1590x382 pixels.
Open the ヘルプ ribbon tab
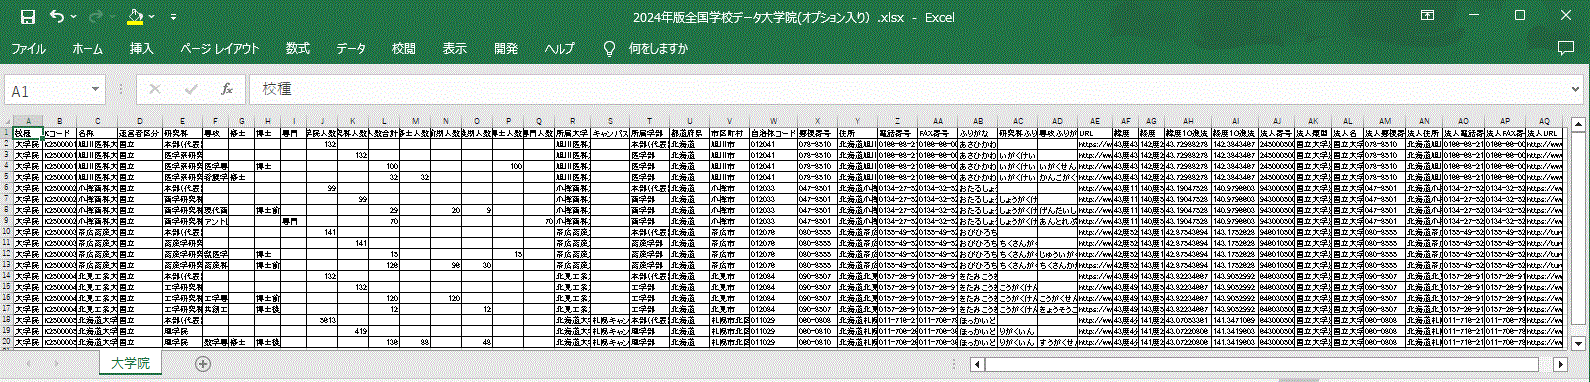pyautogui.click(x=560, y=48)
